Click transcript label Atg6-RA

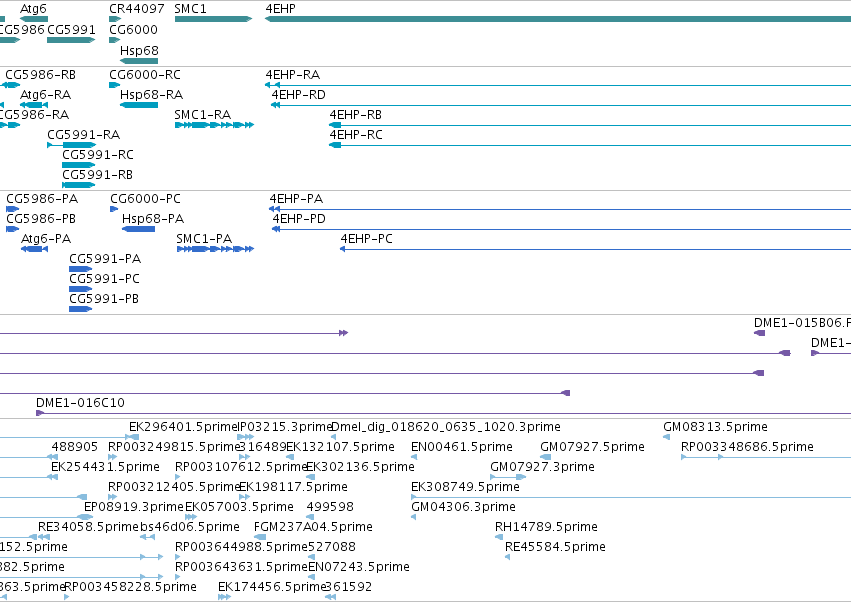[x=46, y=94]
